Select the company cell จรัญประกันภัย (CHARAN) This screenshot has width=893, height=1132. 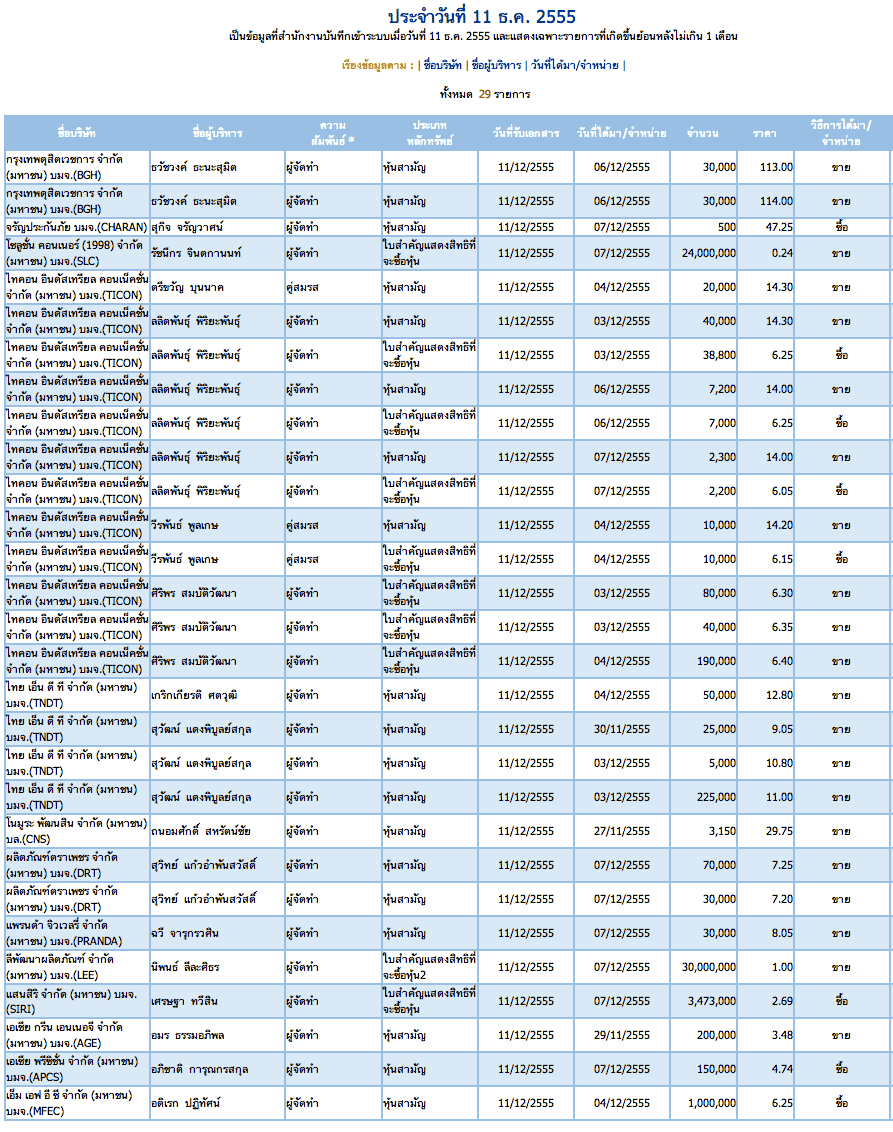(77, 227)
